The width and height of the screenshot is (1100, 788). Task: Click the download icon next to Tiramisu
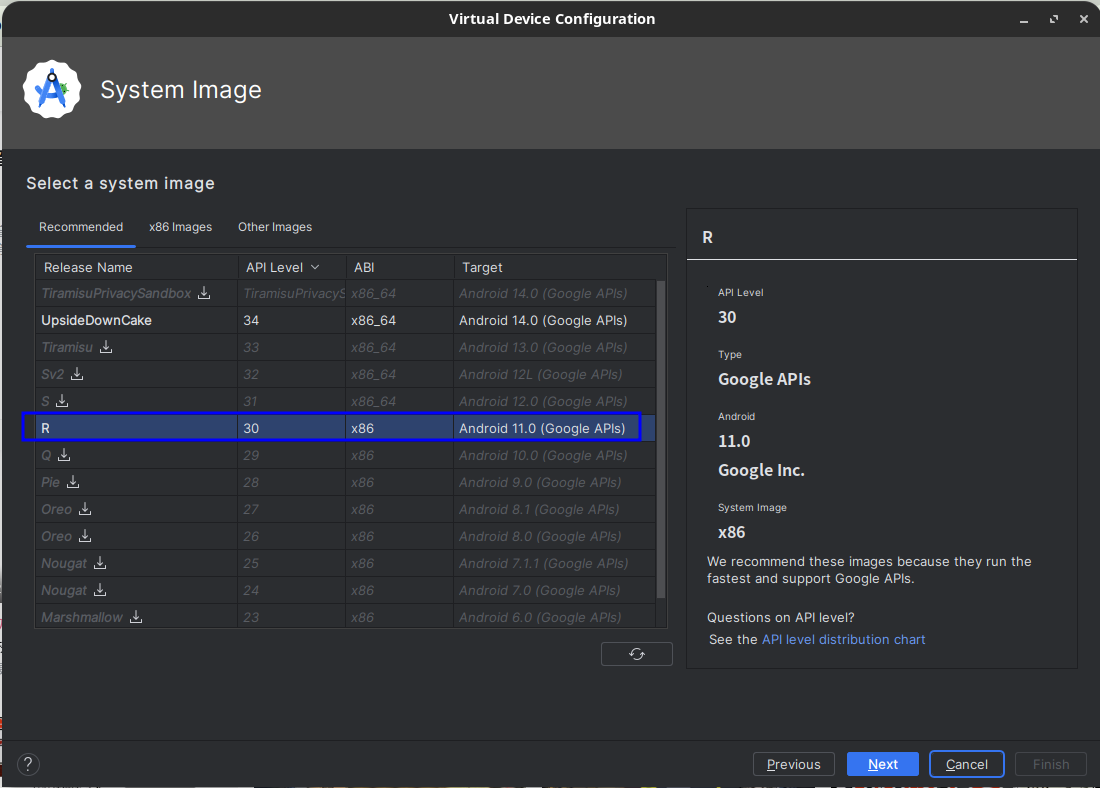click(106, 347)
